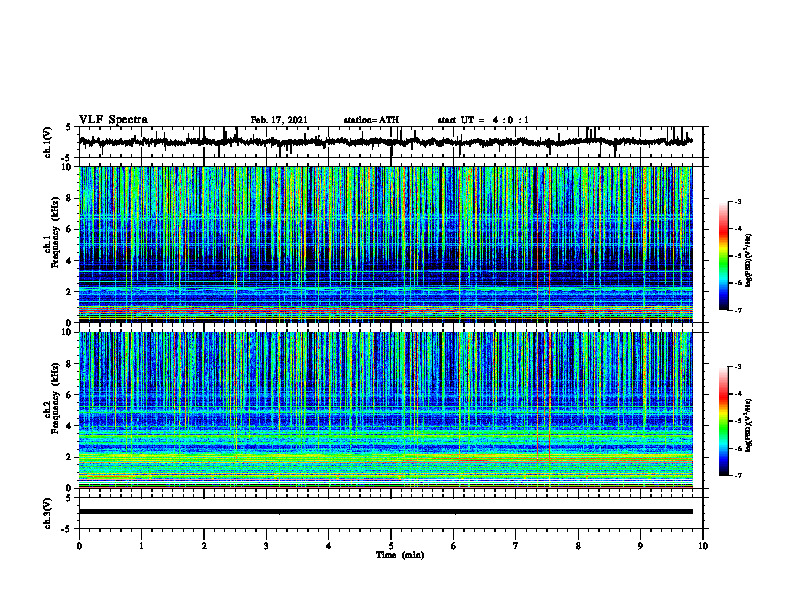Click the "start UT = 4 : 0 : 1" text
Viewport: 792px width, 612px height.
tap(483, 120)
